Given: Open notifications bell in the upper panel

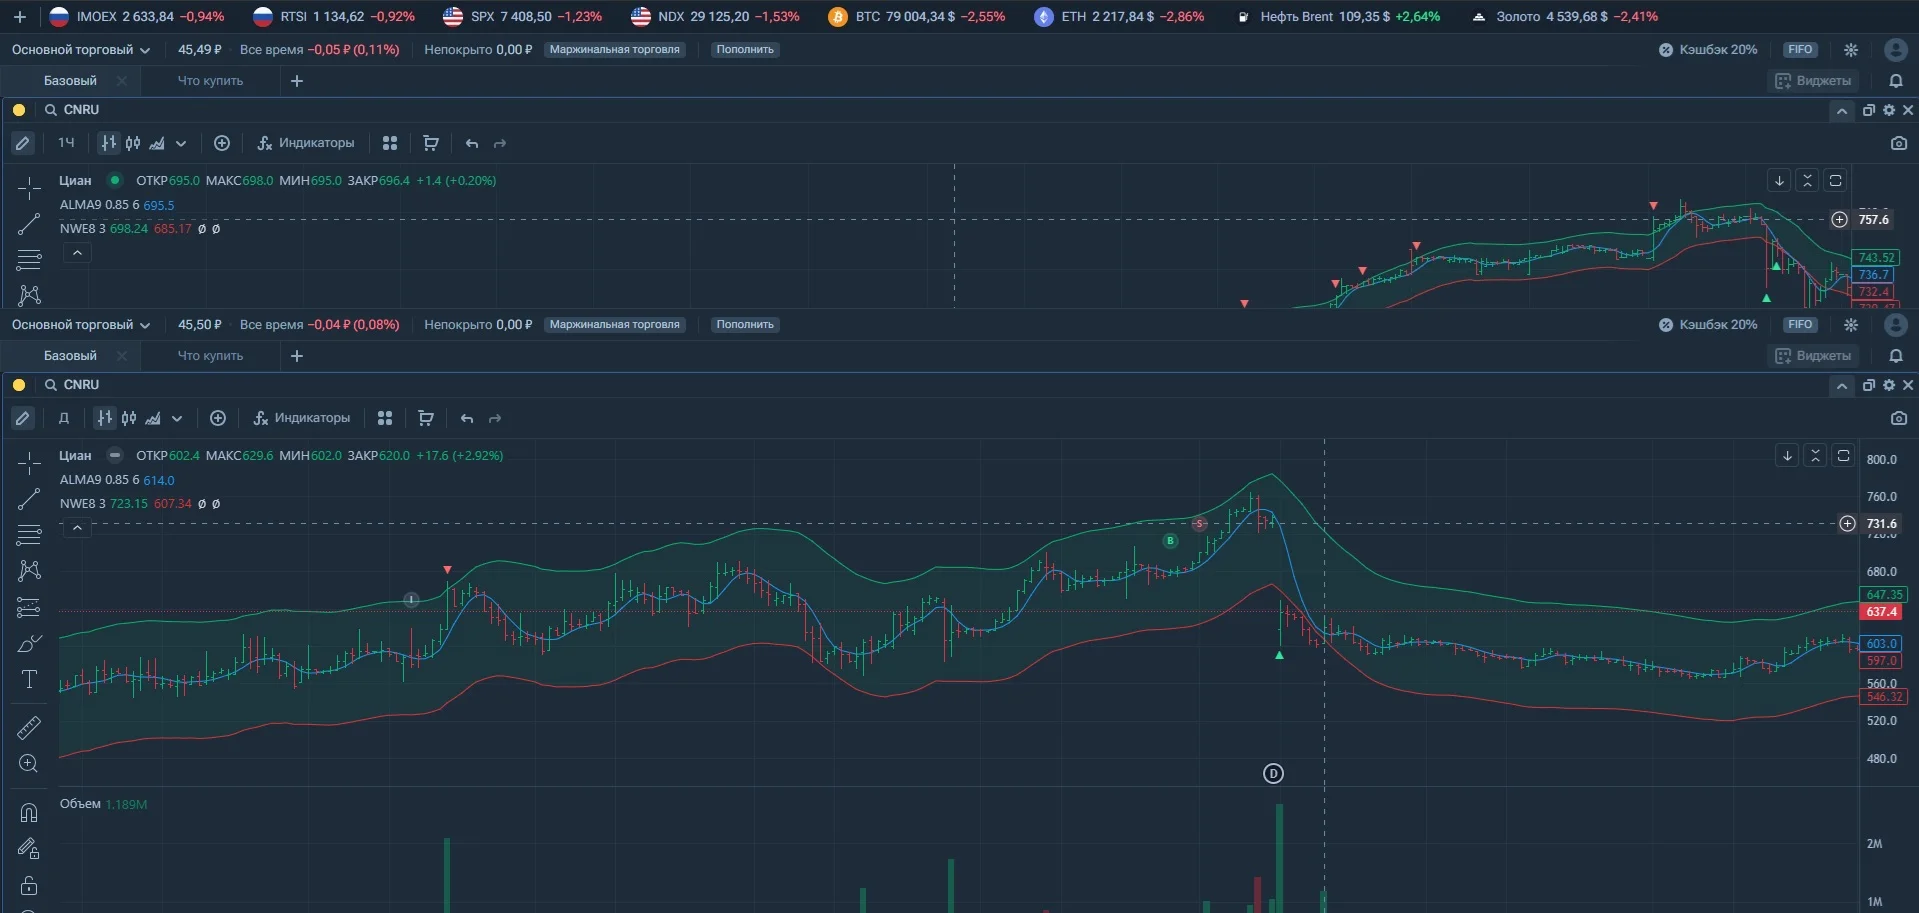Looking at the screenshot, I should tap(1895, 80).
